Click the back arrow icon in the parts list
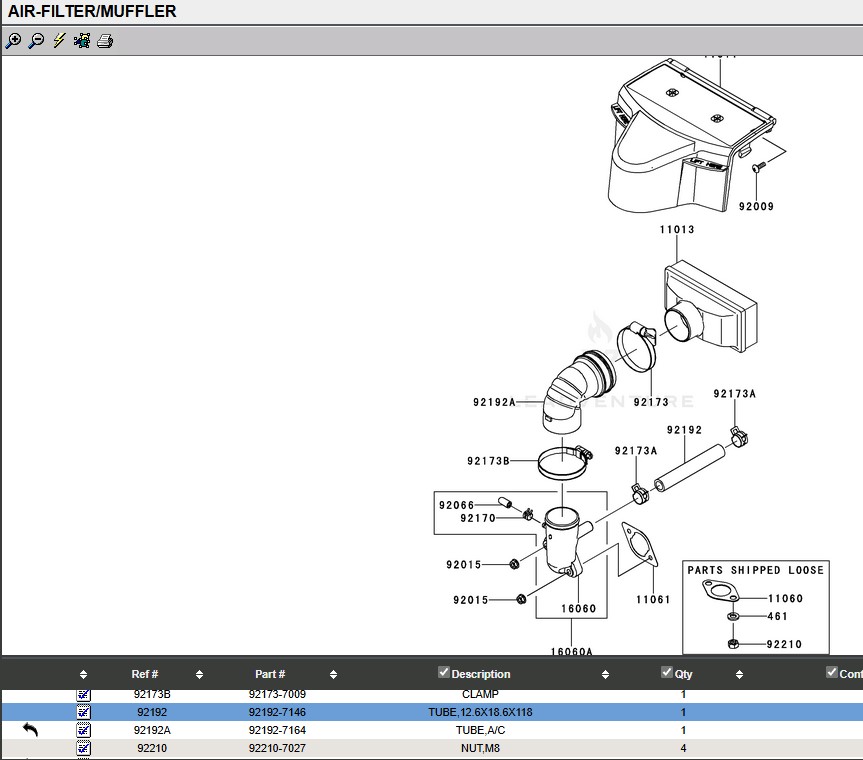The image size is (863, 760). tap(30, 731)
